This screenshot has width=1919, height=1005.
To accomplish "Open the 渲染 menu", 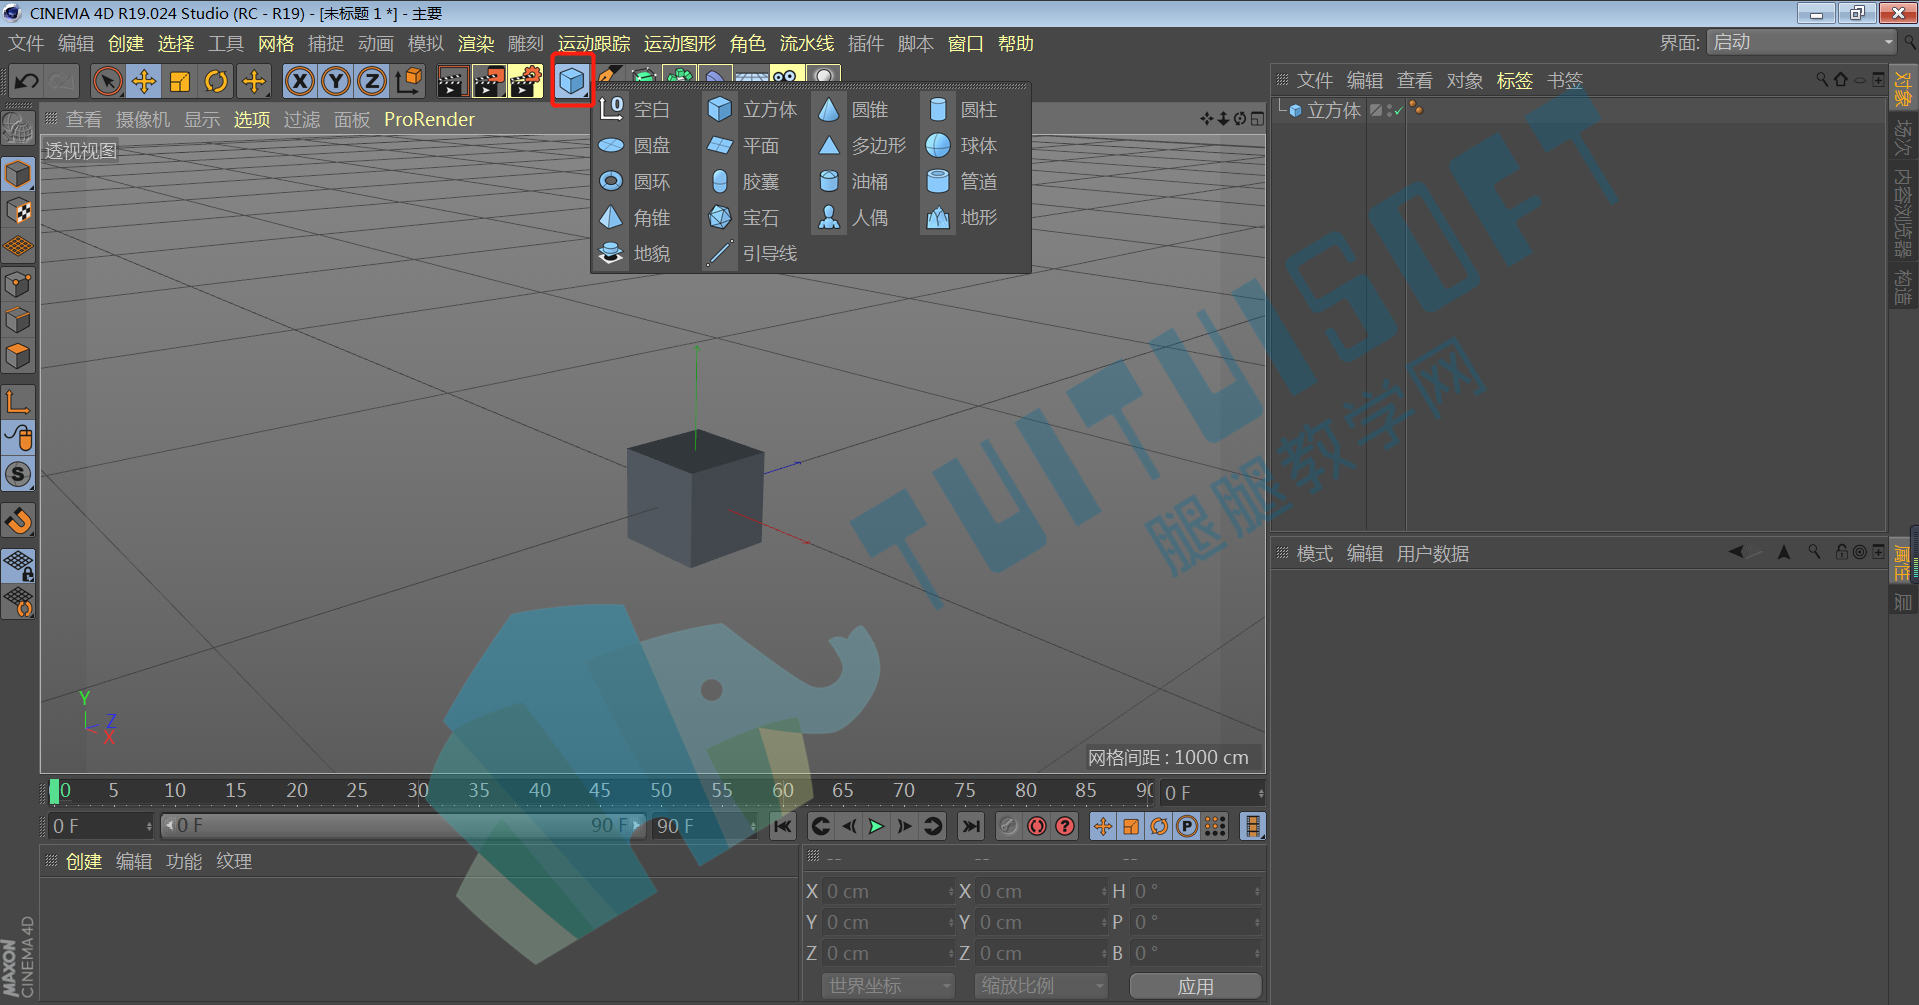I will pyautogui.click(x=476, y=43).
